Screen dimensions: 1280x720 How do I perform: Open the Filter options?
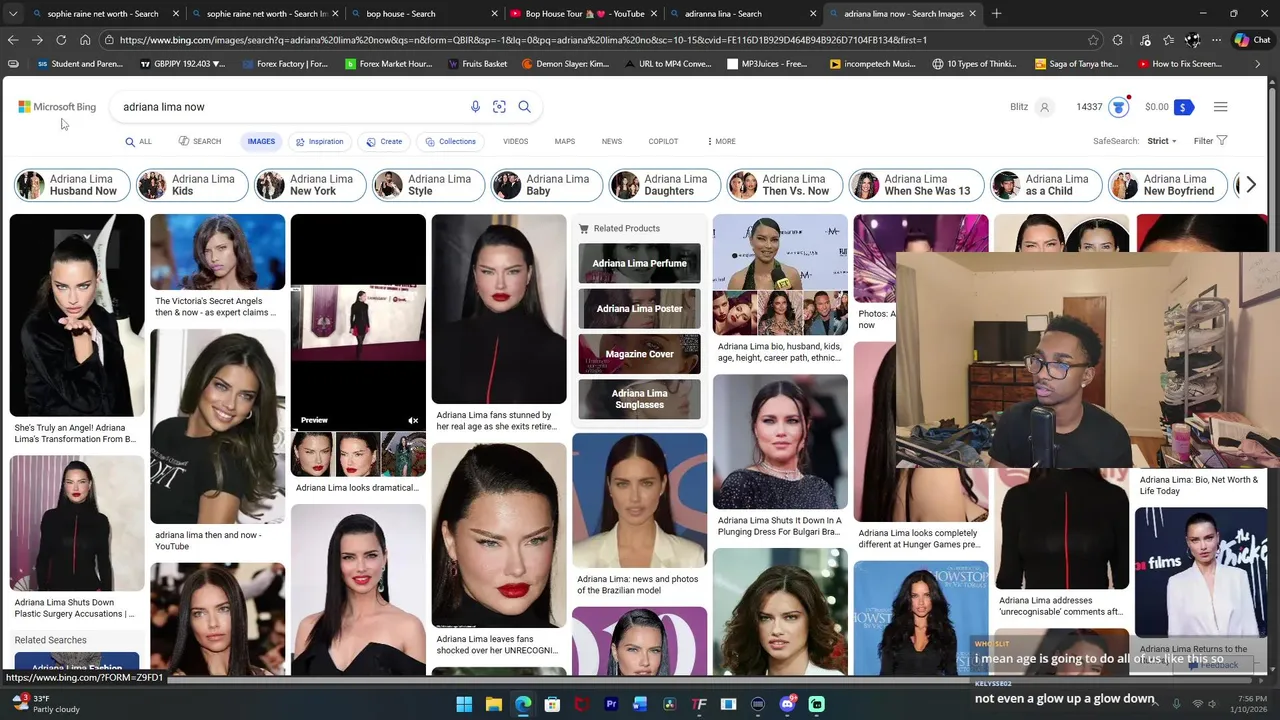(1210, 141)
